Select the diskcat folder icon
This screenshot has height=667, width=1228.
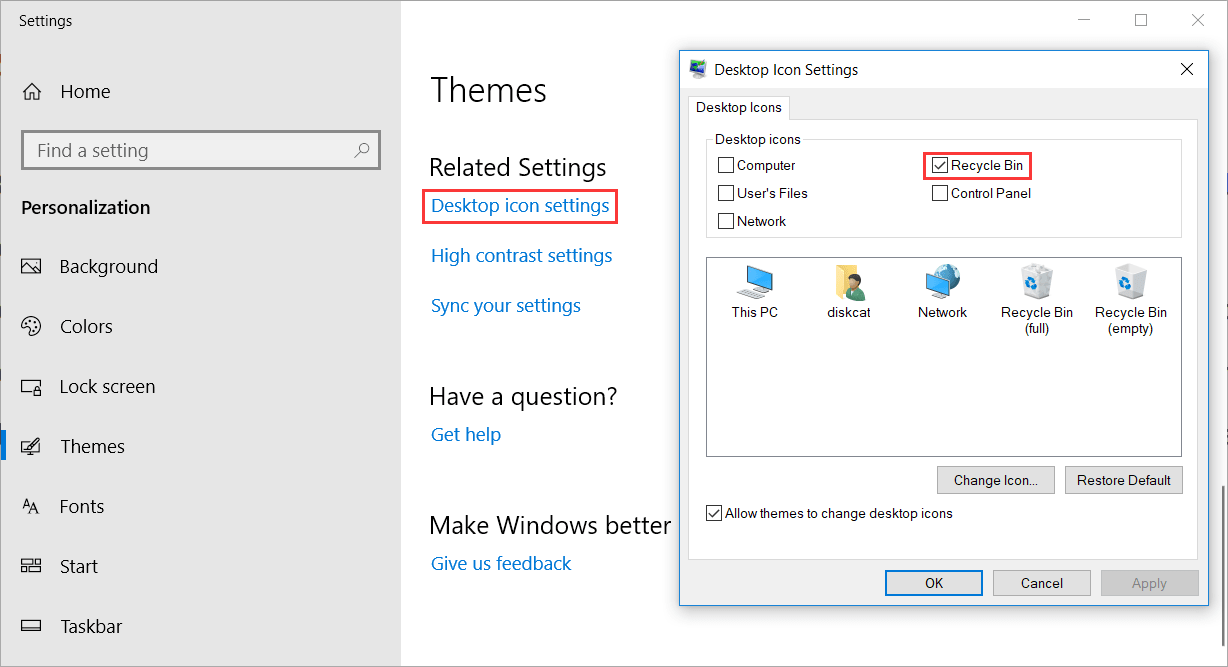848,290
